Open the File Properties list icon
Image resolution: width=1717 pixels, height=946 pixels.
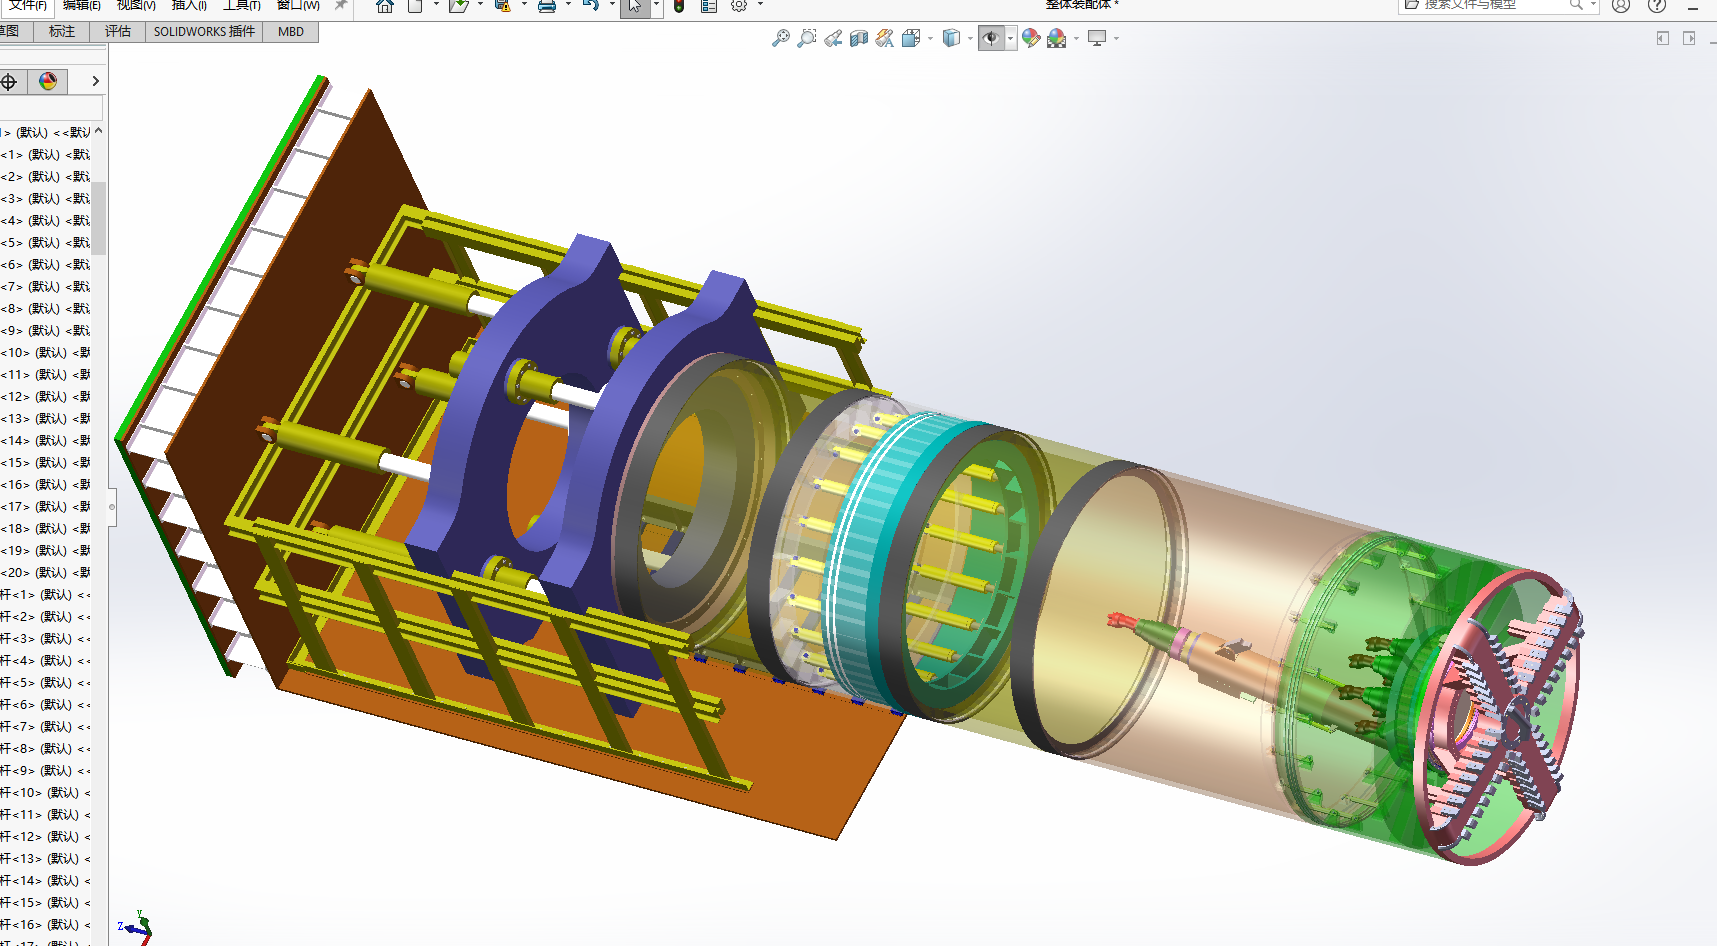[x=709, y=6]
